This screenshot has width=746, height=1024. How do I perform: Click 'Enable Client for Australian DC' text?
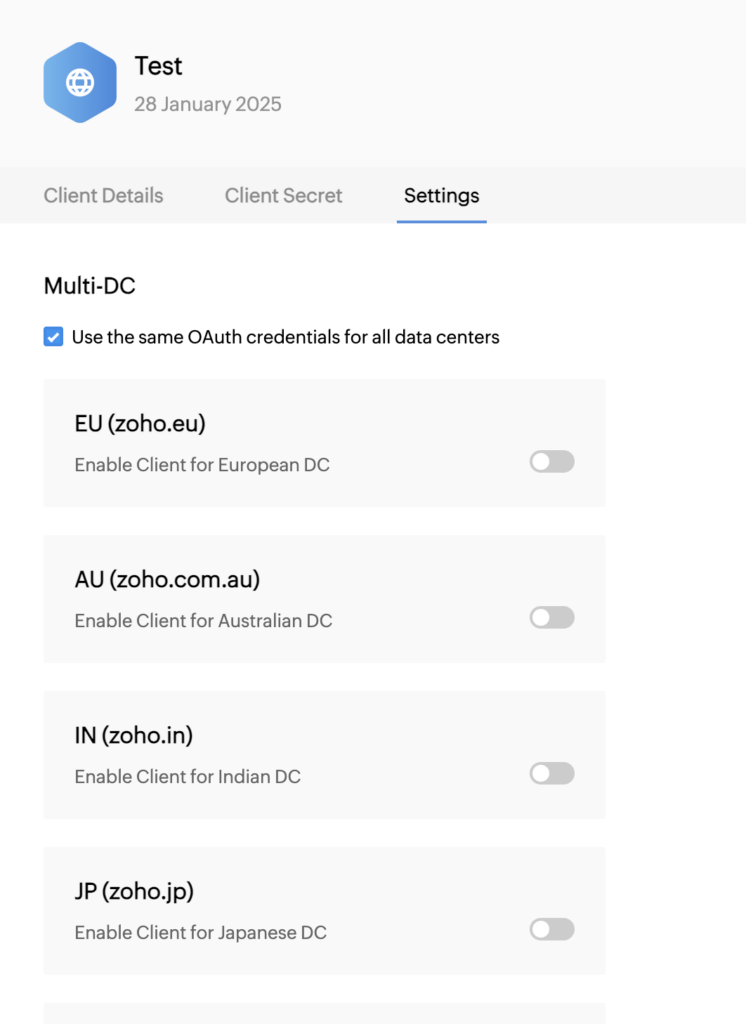(x=203, y=621)
